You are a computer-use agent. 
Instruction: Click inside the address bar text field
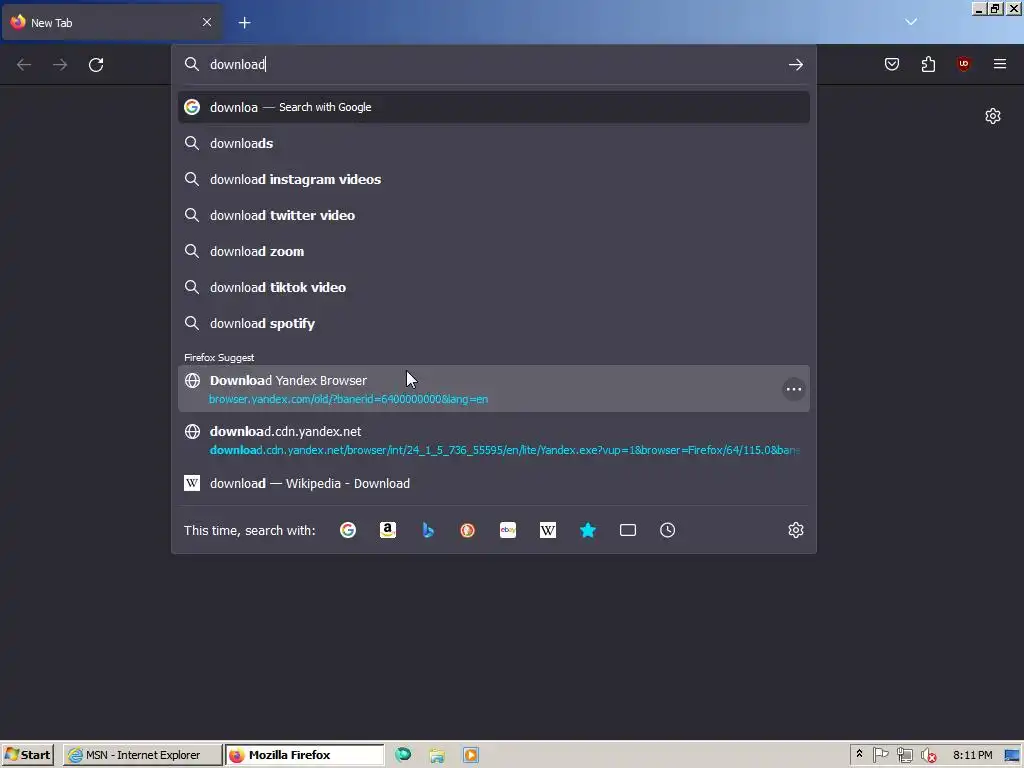click(x=494, y=64)
